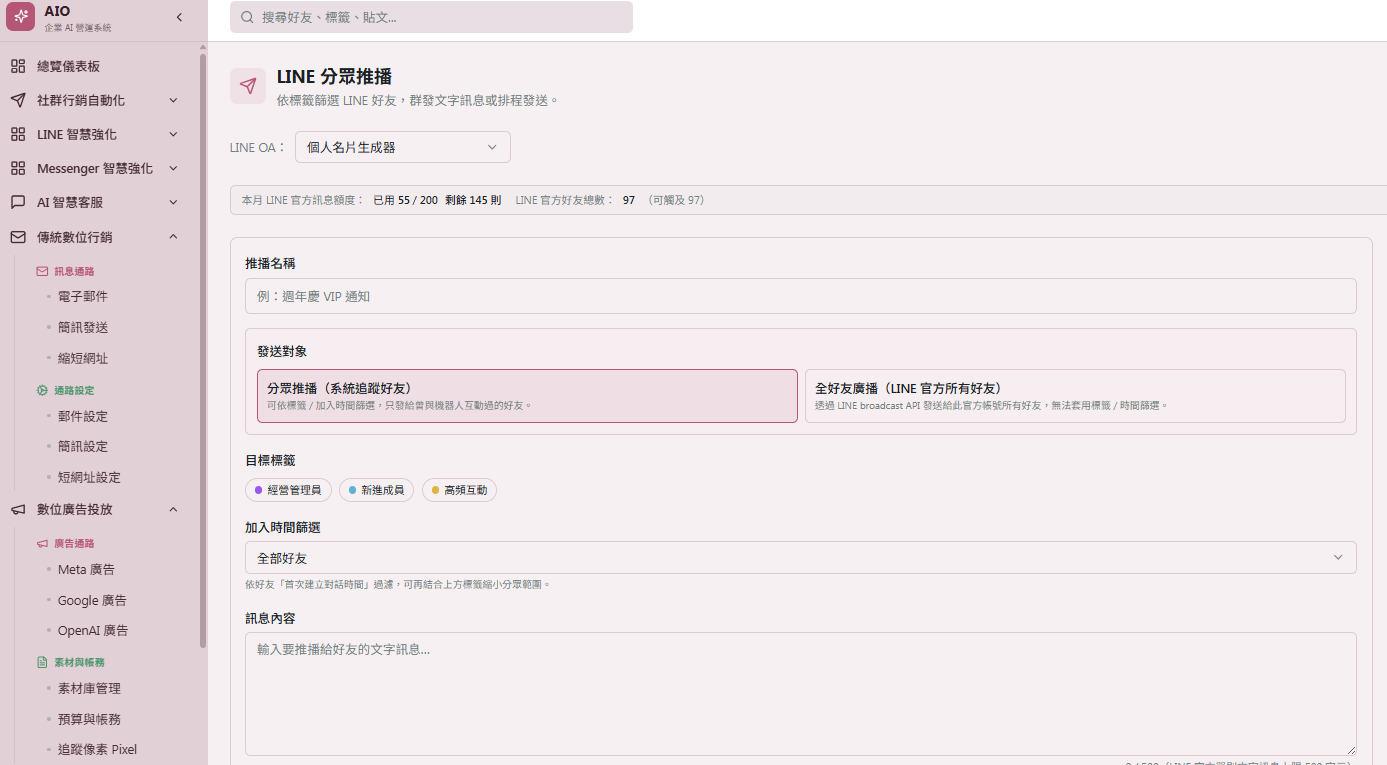Open 簡訊發送 in the sidebar
Viewport: 1387px width, 765px height.
[83, 327]
